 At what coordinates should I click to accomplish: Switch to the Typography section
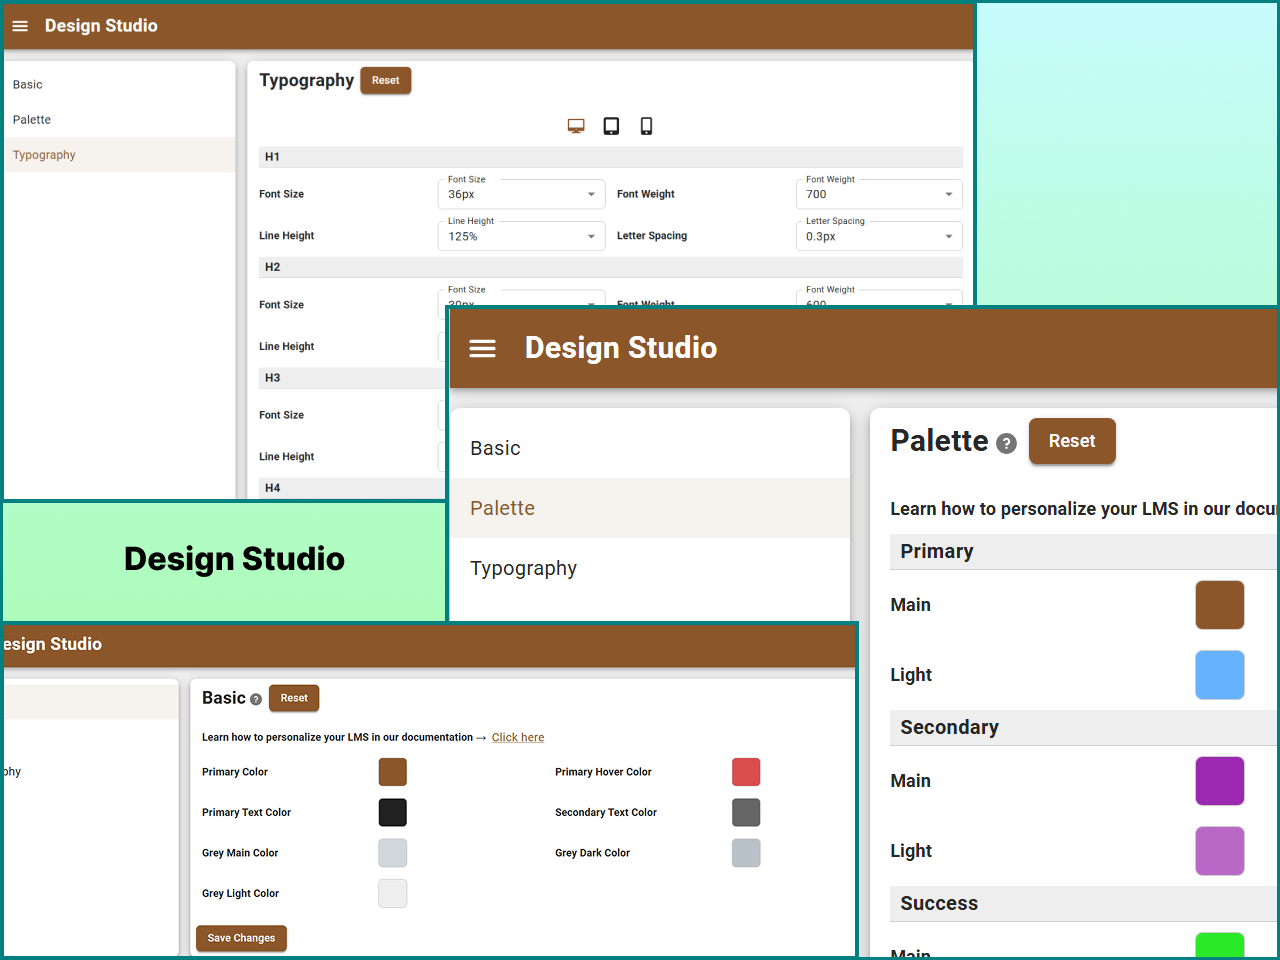[x=524, y=568]
